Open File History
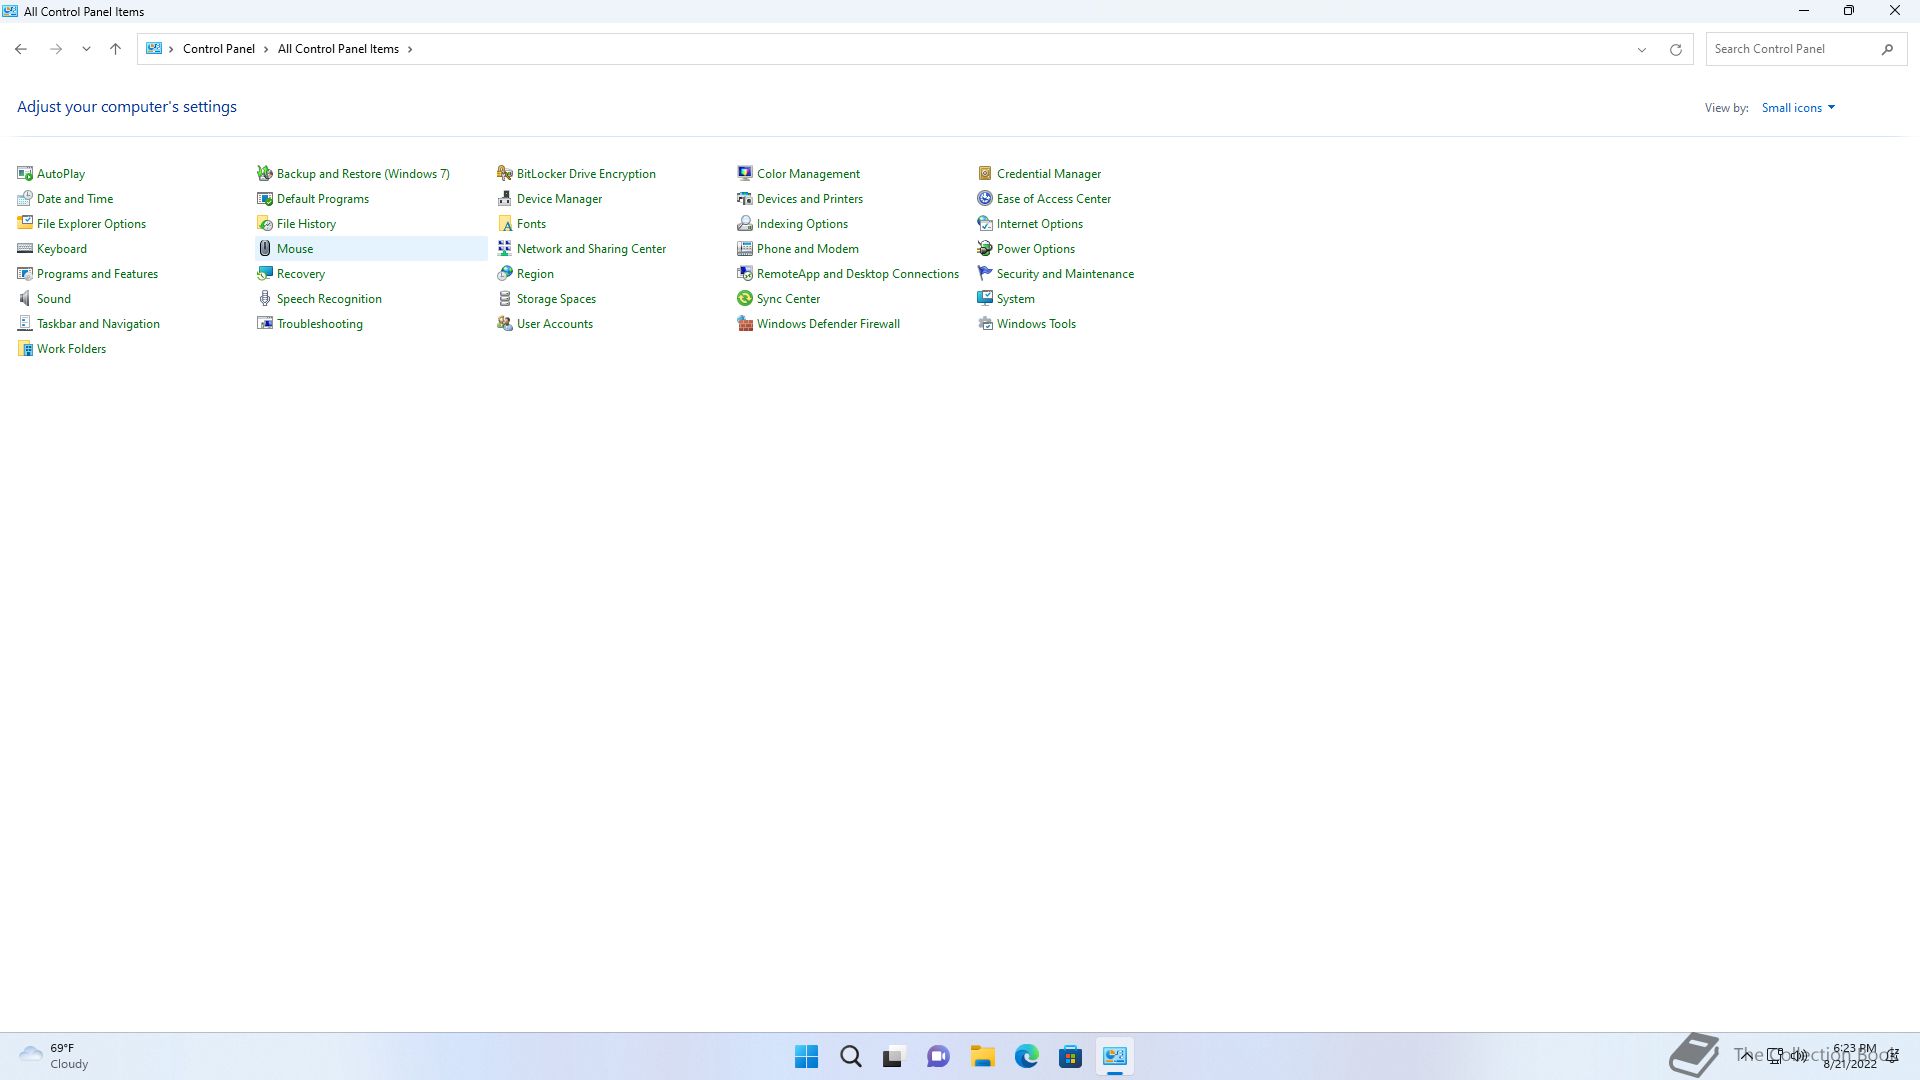The width and height of the screenshot is (1920, 1080). [x=306, y=224]
